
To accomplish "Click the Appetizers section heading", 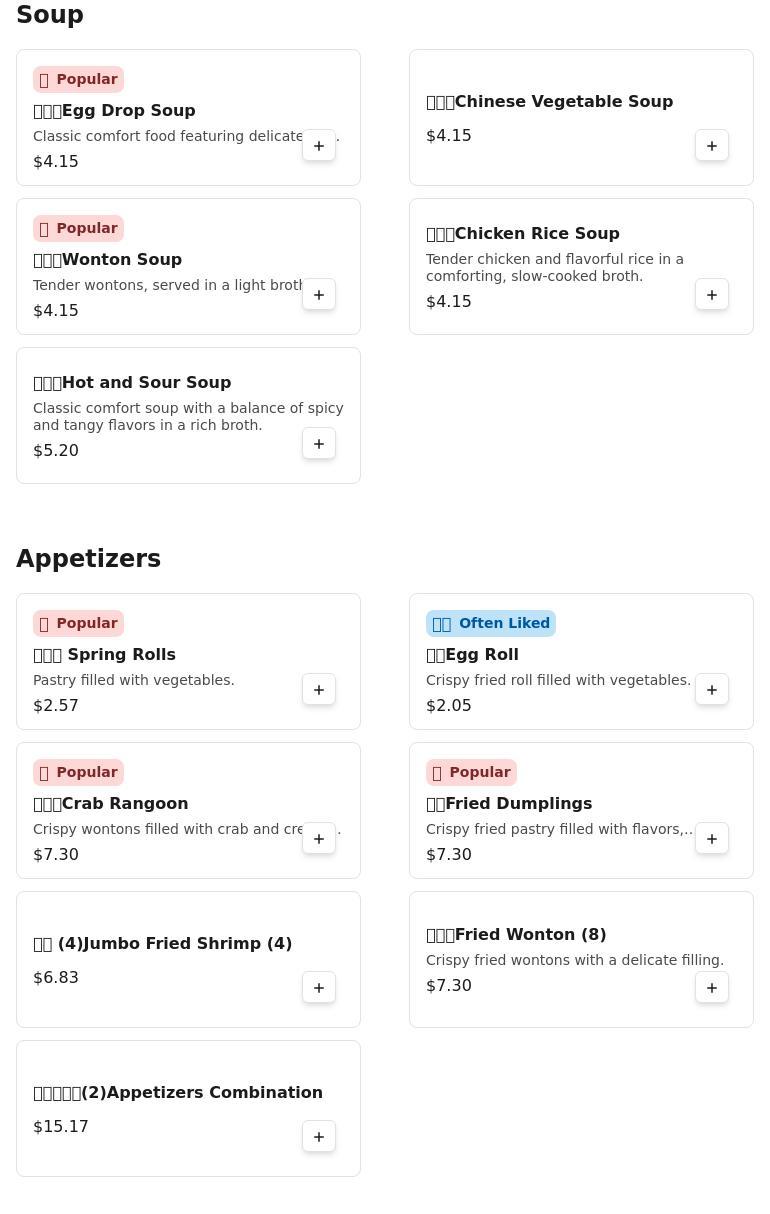I will tap(89, 559).
